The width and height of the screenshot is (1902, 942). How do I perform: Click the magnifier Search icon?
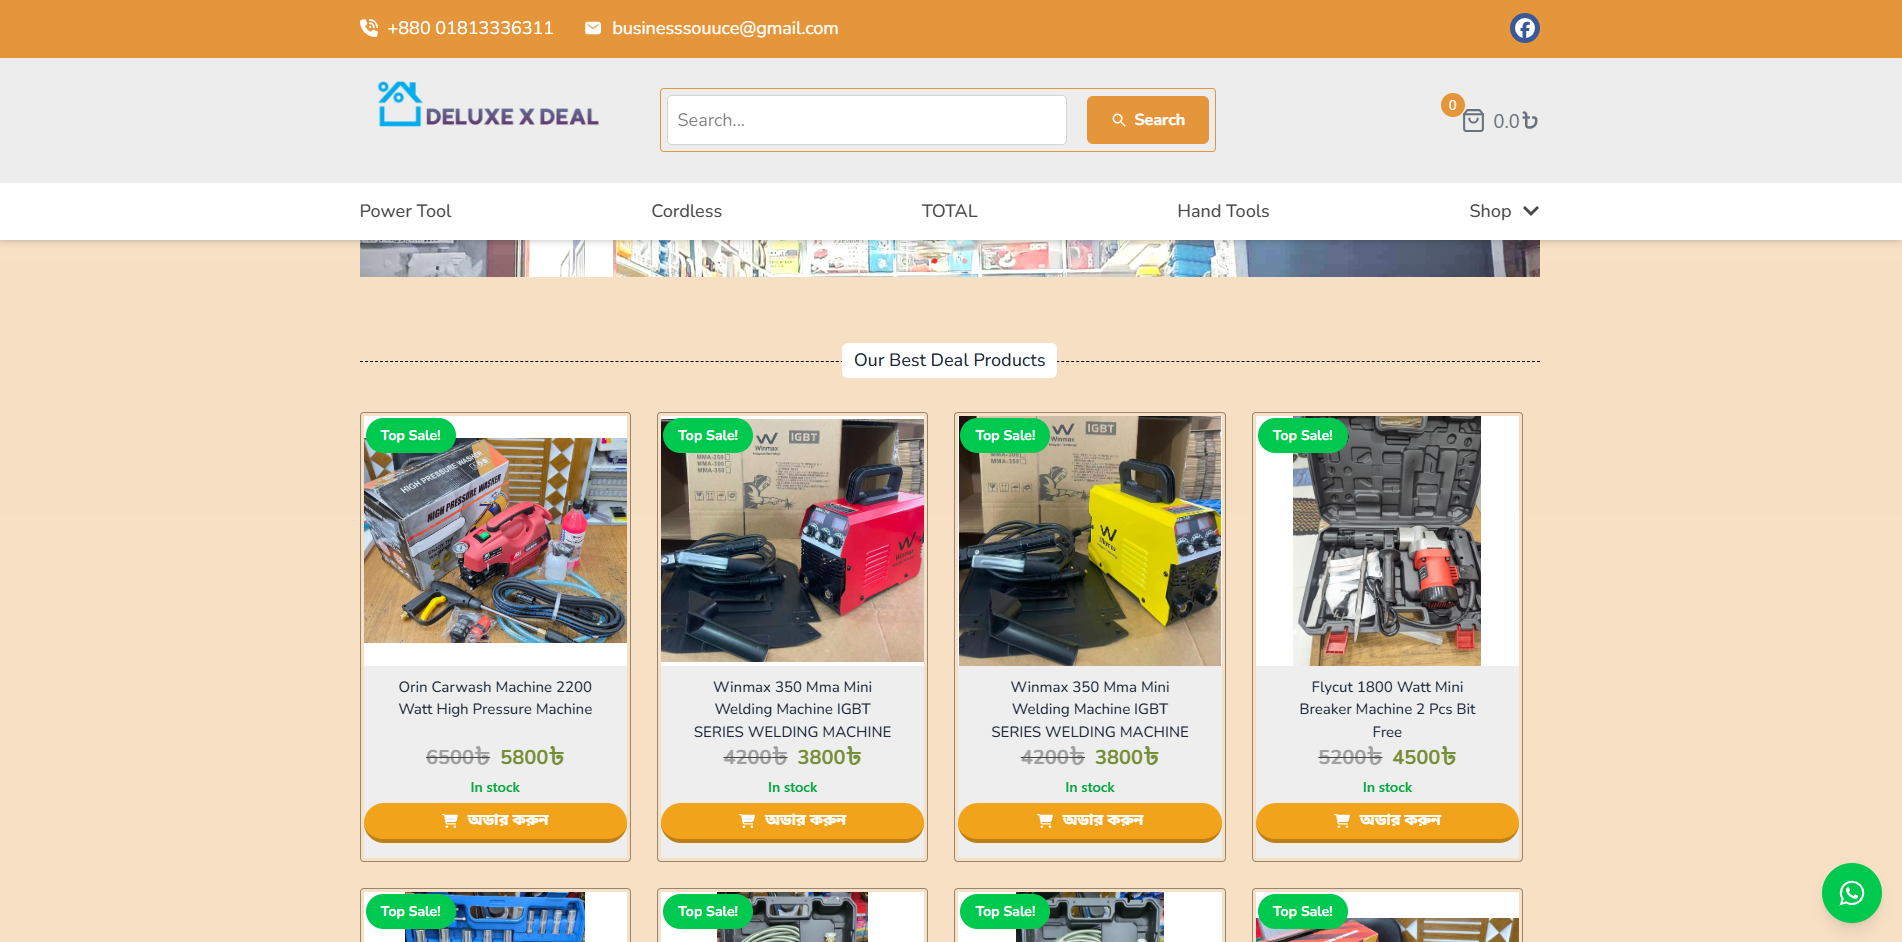pyautogui.click(x=1120, y=120)
